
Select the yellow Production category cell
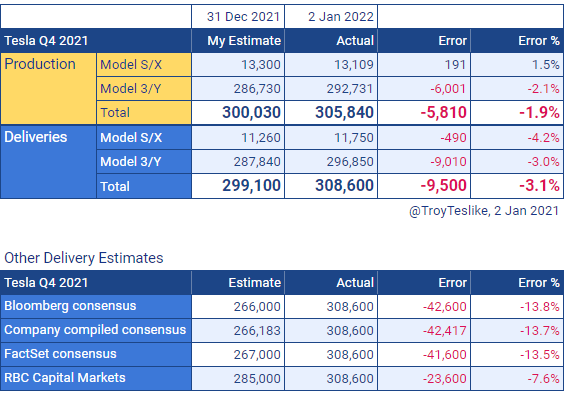[x=49, y=88]
